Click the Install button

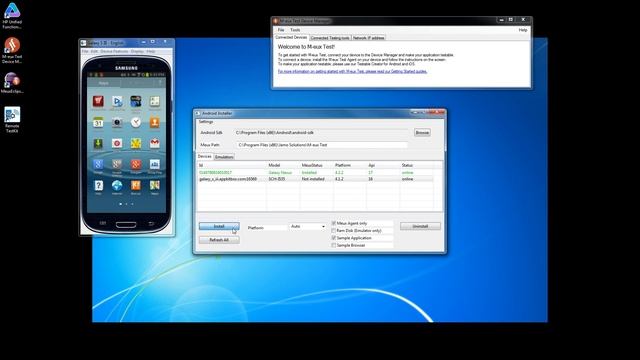[x=219, y=227]
